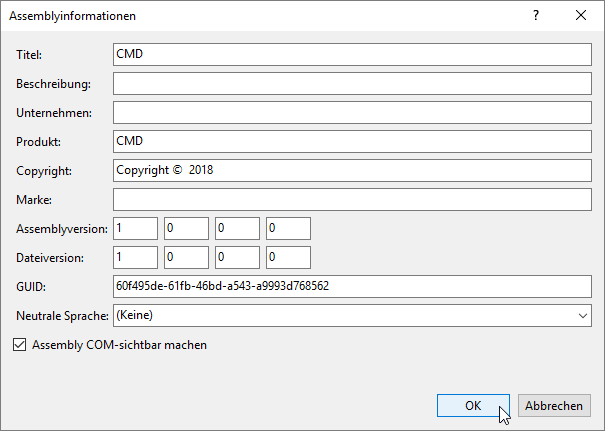605x431 pixels.
Task: Click Dateiversion last number box
Action: point(288,257)
